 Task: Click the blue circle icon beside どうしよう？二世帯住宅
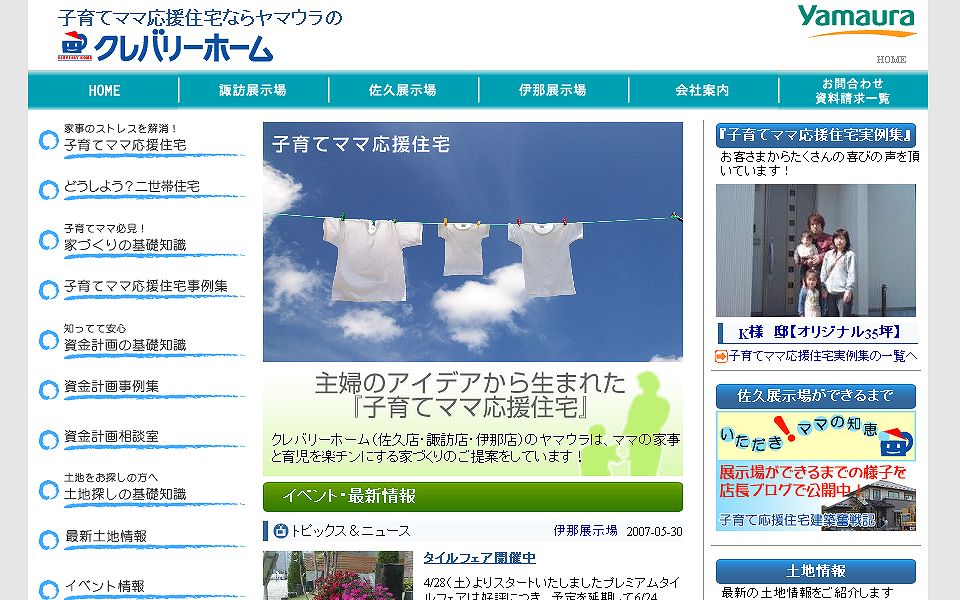tap(48, 190)
